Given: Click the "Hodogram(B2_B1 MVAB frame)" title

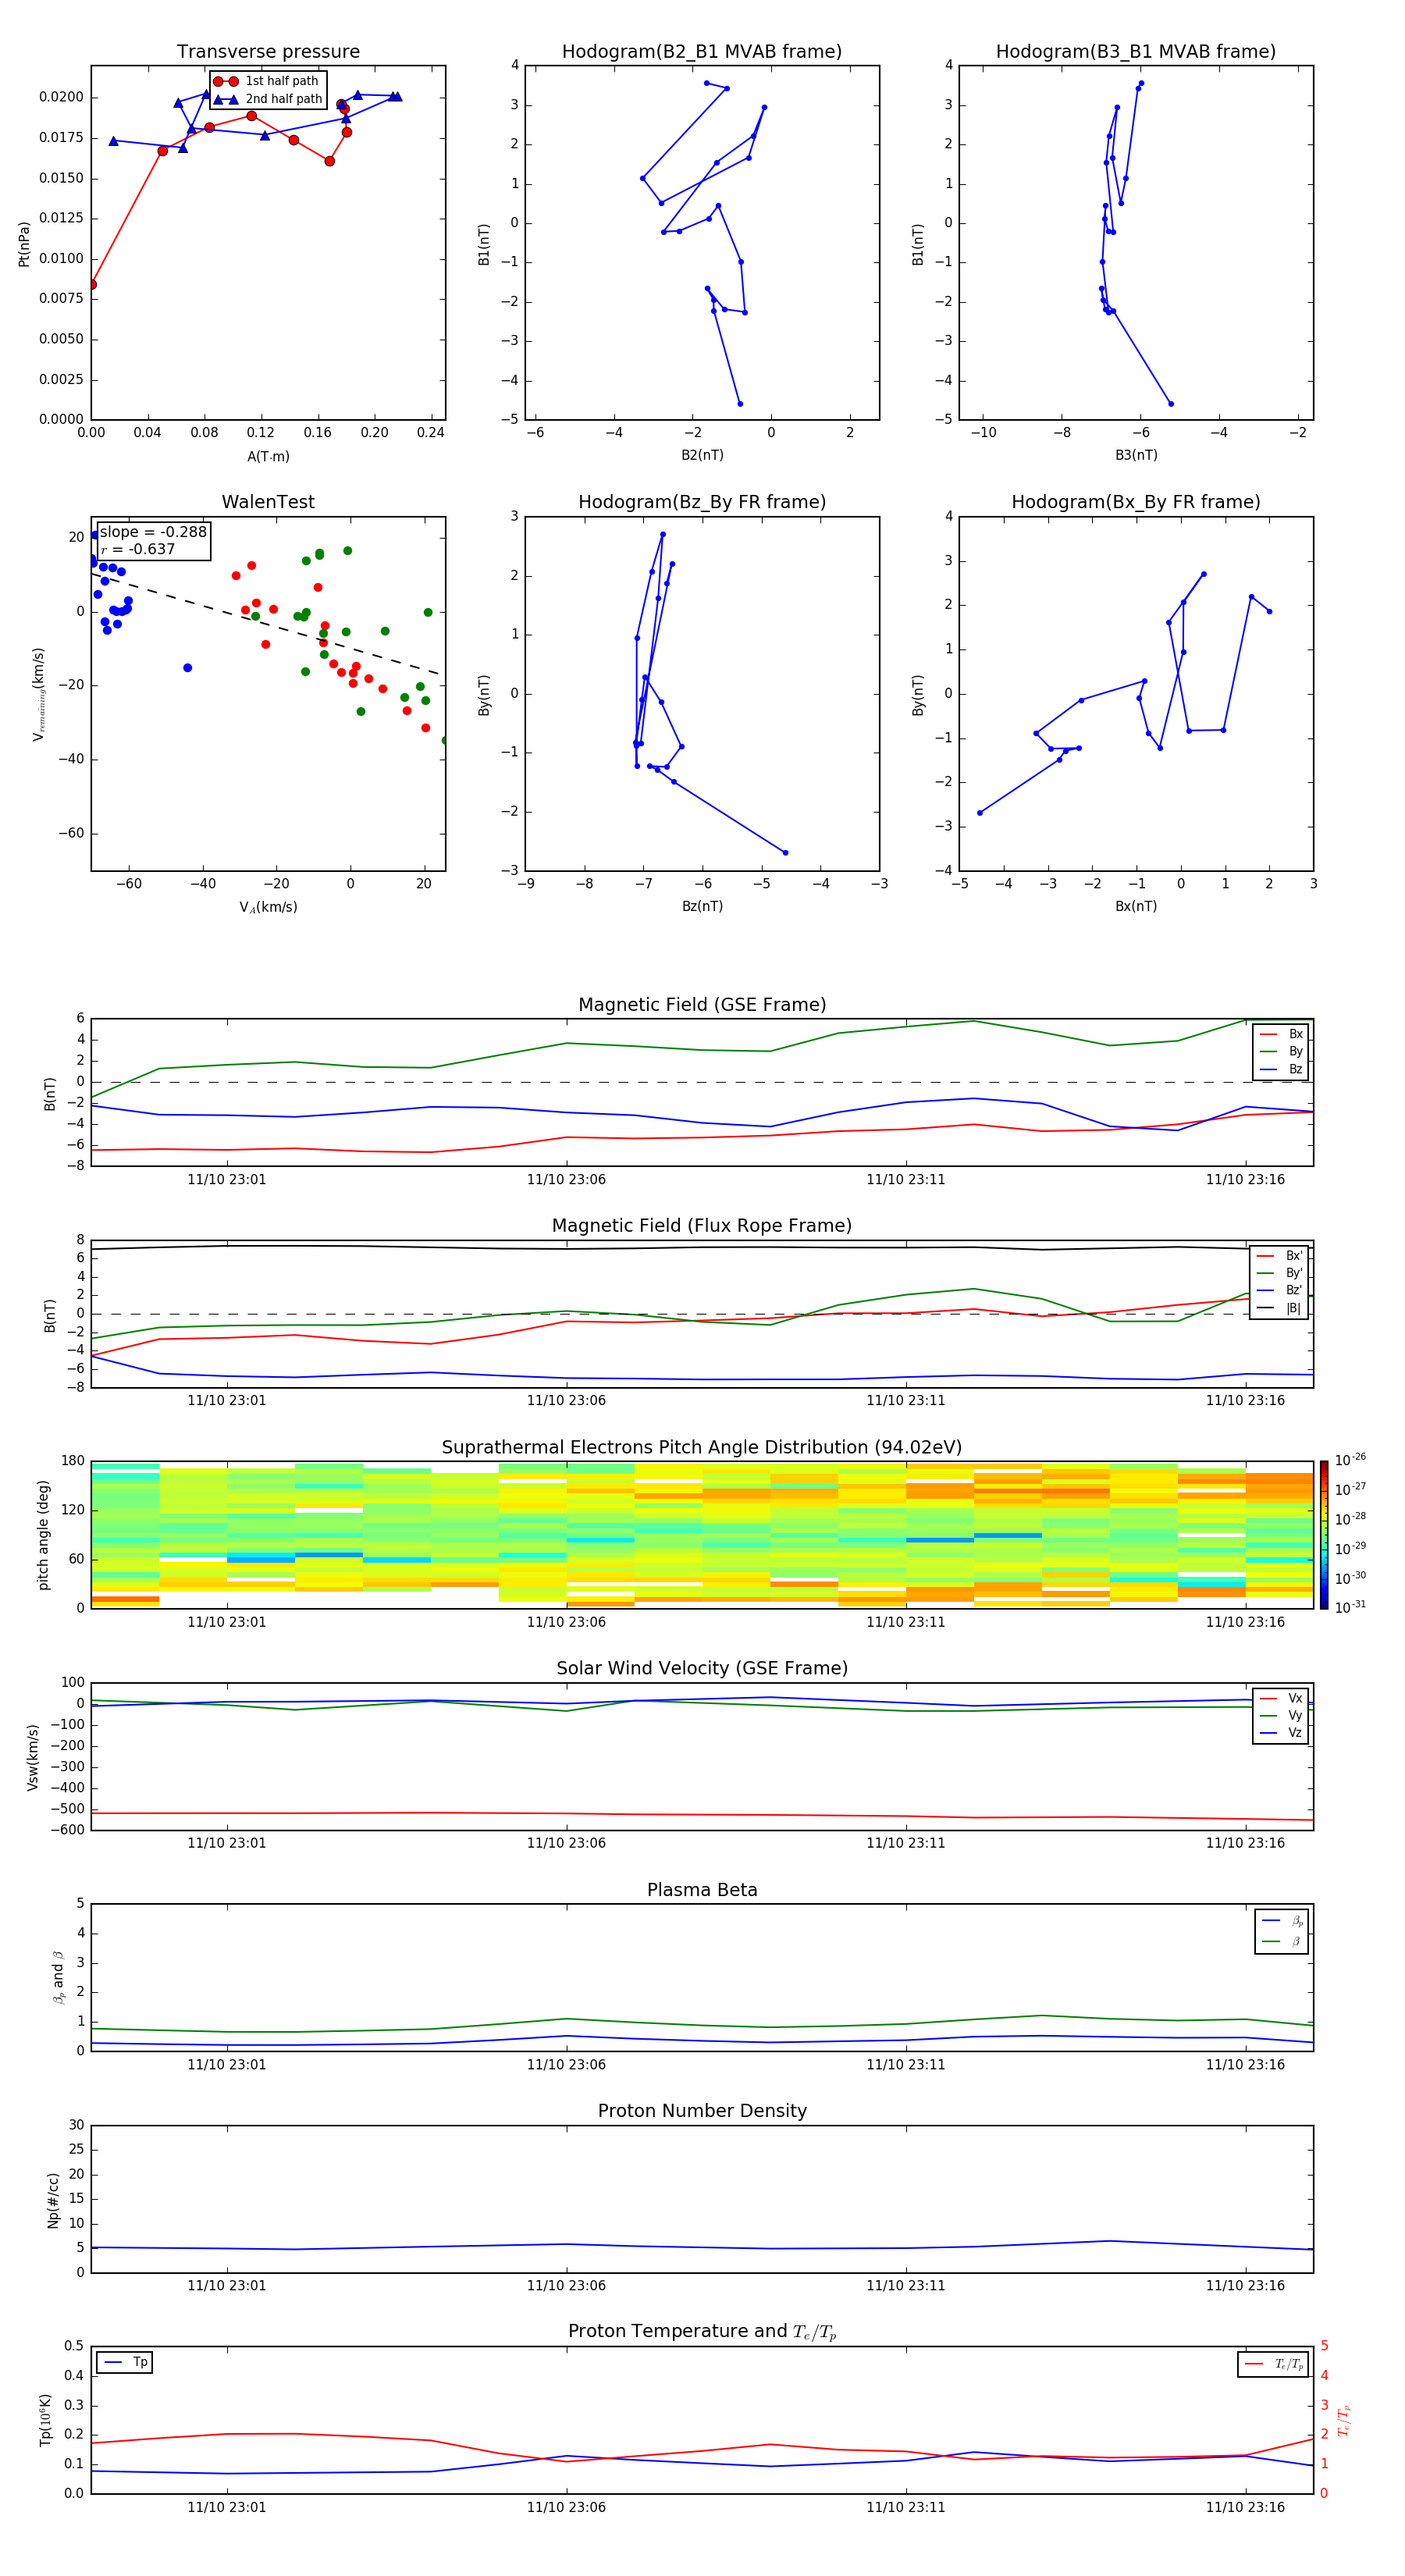Looking at the screenshot, I should (x=702, y=52).
